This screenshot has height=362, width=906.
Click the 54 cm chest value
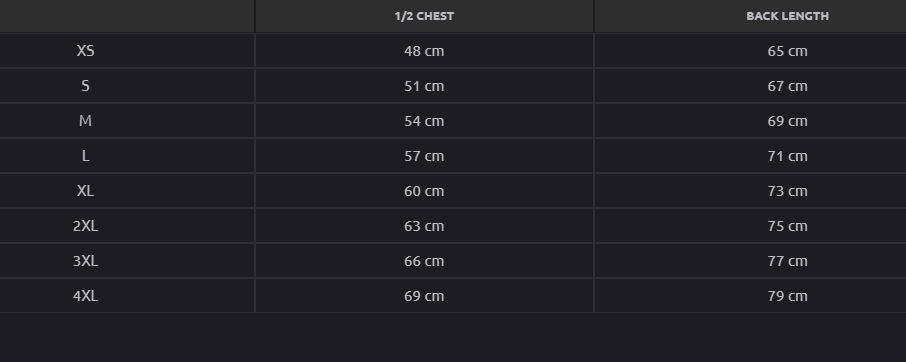pos(424,121)
